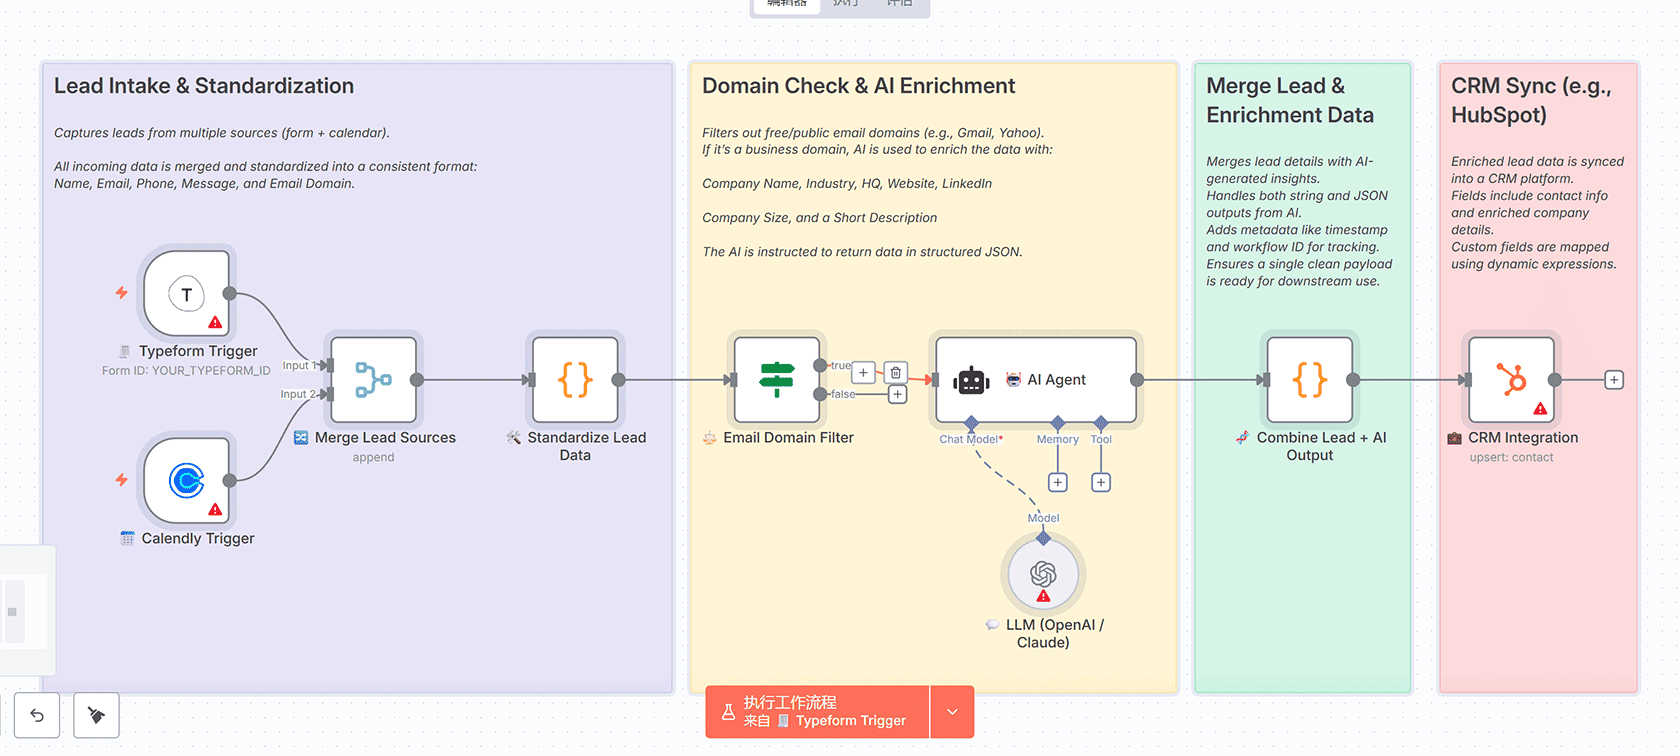Delete the true branch connection with trash icon
Image resolution: width=1680 pixels, height=756 pixels.
click(x=896, y=373)
